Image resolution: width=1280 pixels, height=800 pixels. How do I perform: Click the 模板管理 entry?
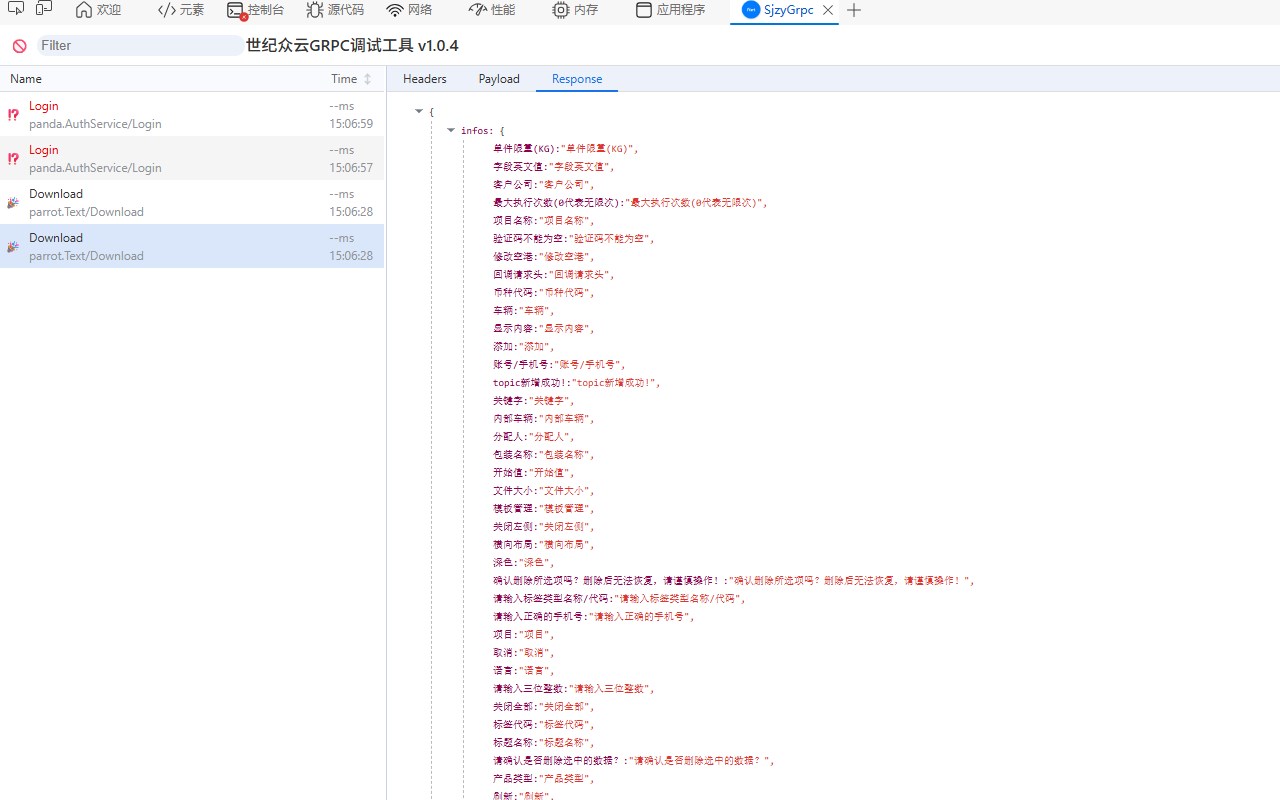[543, 509]
